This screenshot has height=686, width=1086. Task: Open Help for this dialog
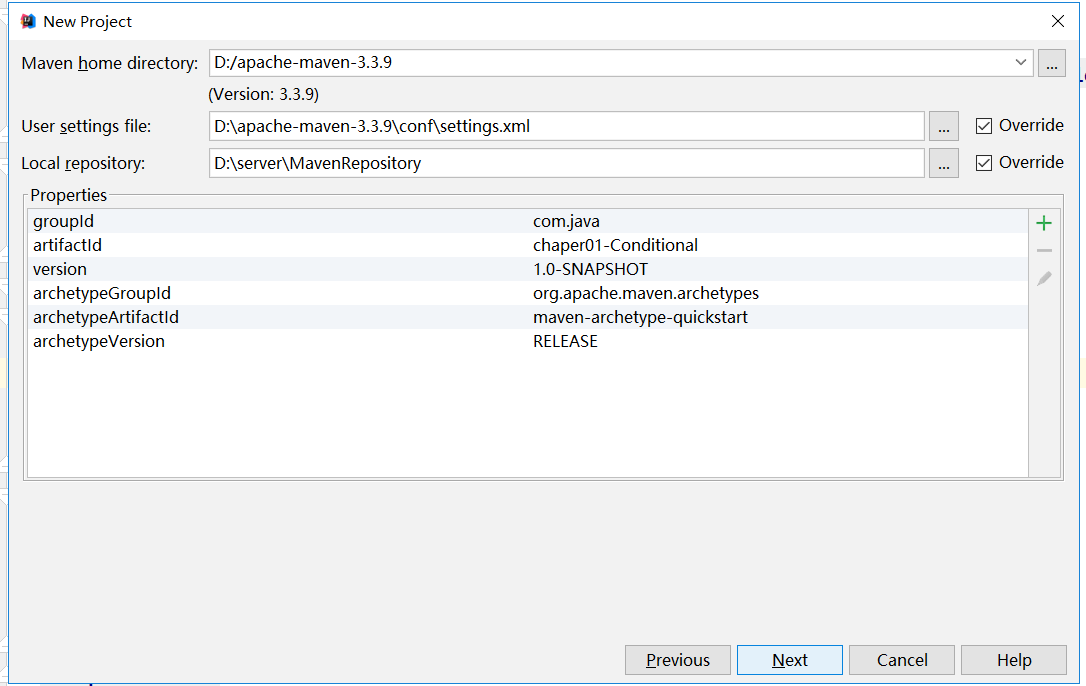(x=1014, y=660)
